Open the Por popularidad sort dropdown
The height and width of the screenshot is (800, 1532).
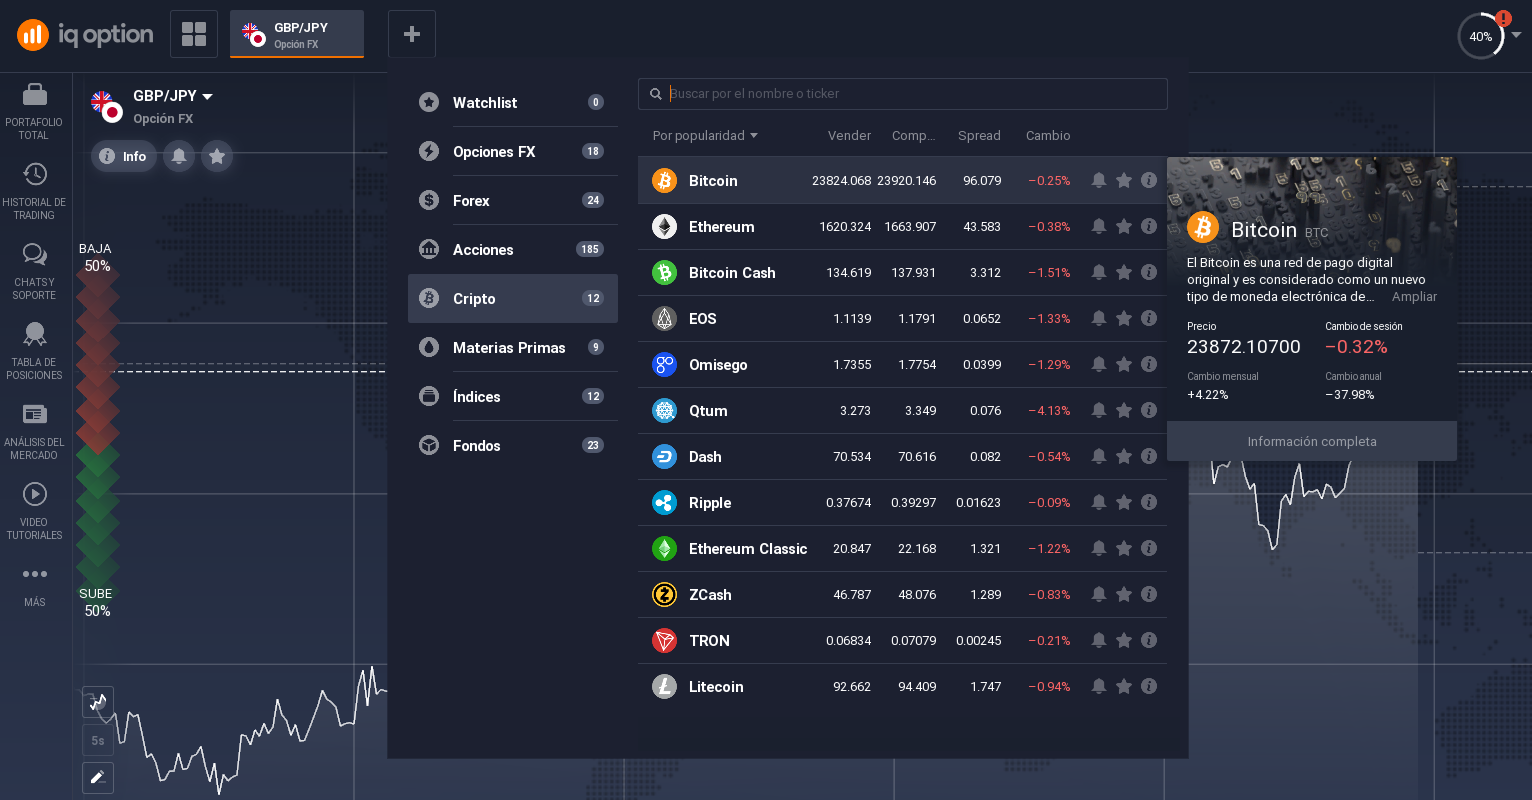(705, 136)
